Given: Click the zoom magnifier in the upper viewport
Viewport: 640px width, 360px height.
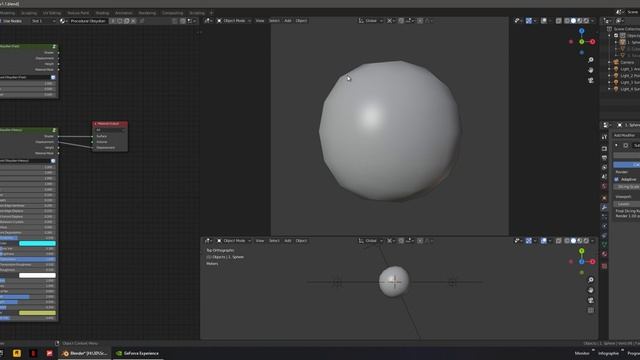Looking at the screenshot, I should [591, 60].
